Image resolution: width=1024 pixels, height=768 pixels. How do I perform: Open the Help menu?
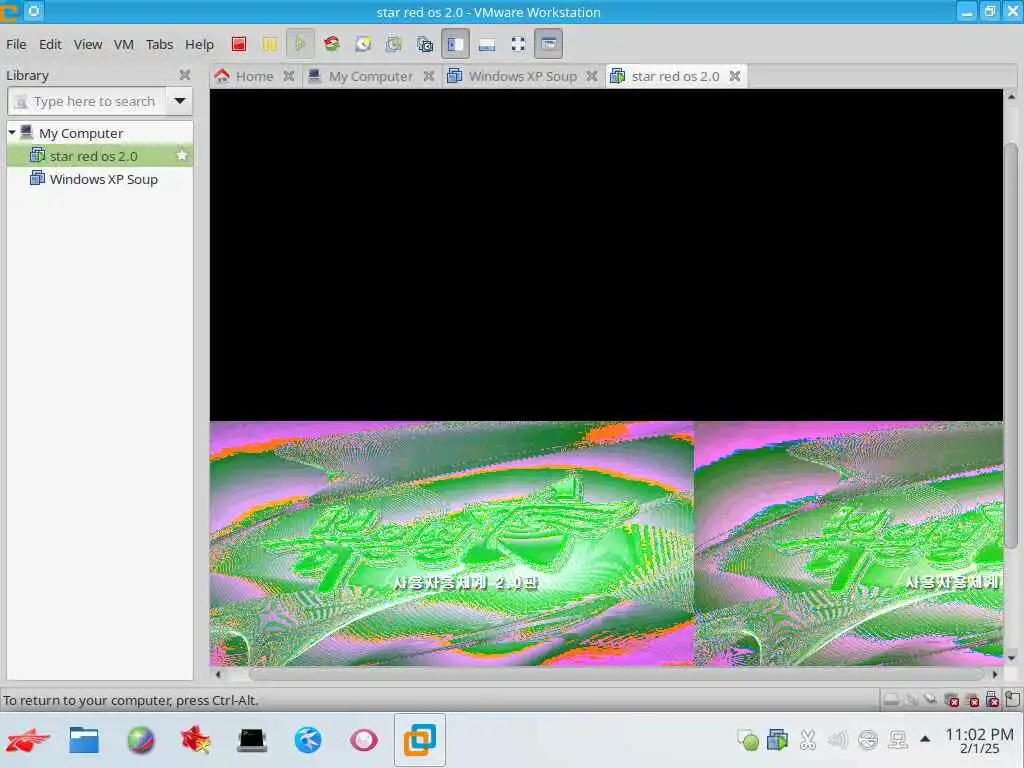199,44
